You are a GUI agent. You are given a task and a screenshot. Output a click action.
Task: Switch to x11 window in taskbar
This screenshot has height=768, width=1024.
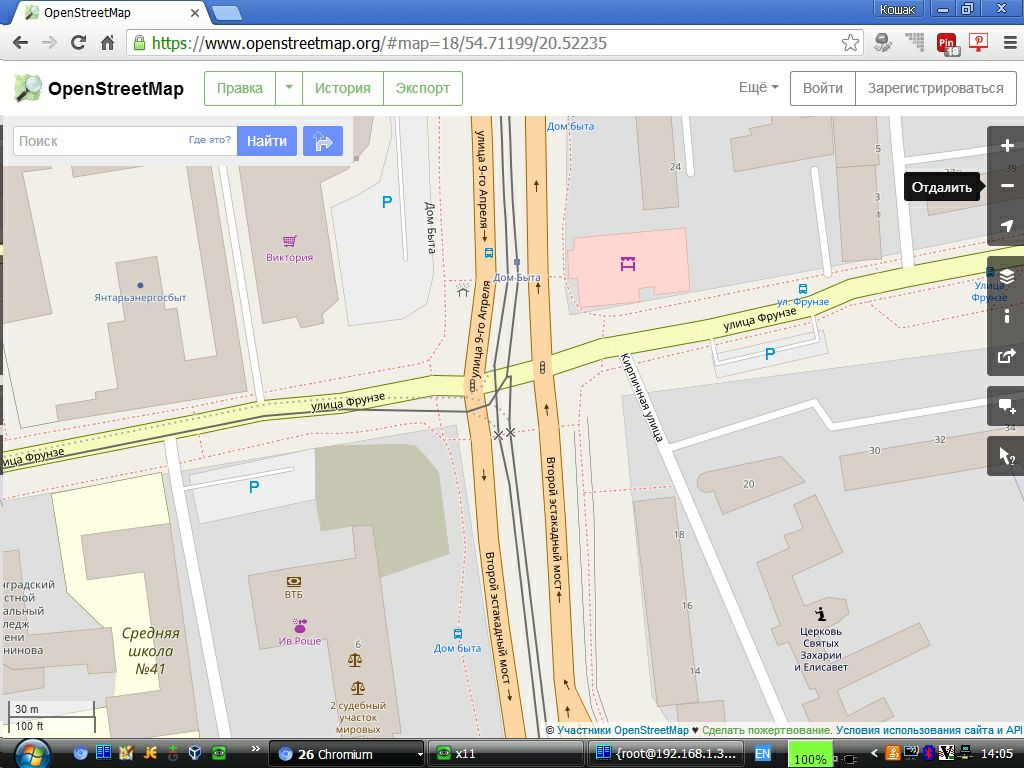(x=505, y=754)
